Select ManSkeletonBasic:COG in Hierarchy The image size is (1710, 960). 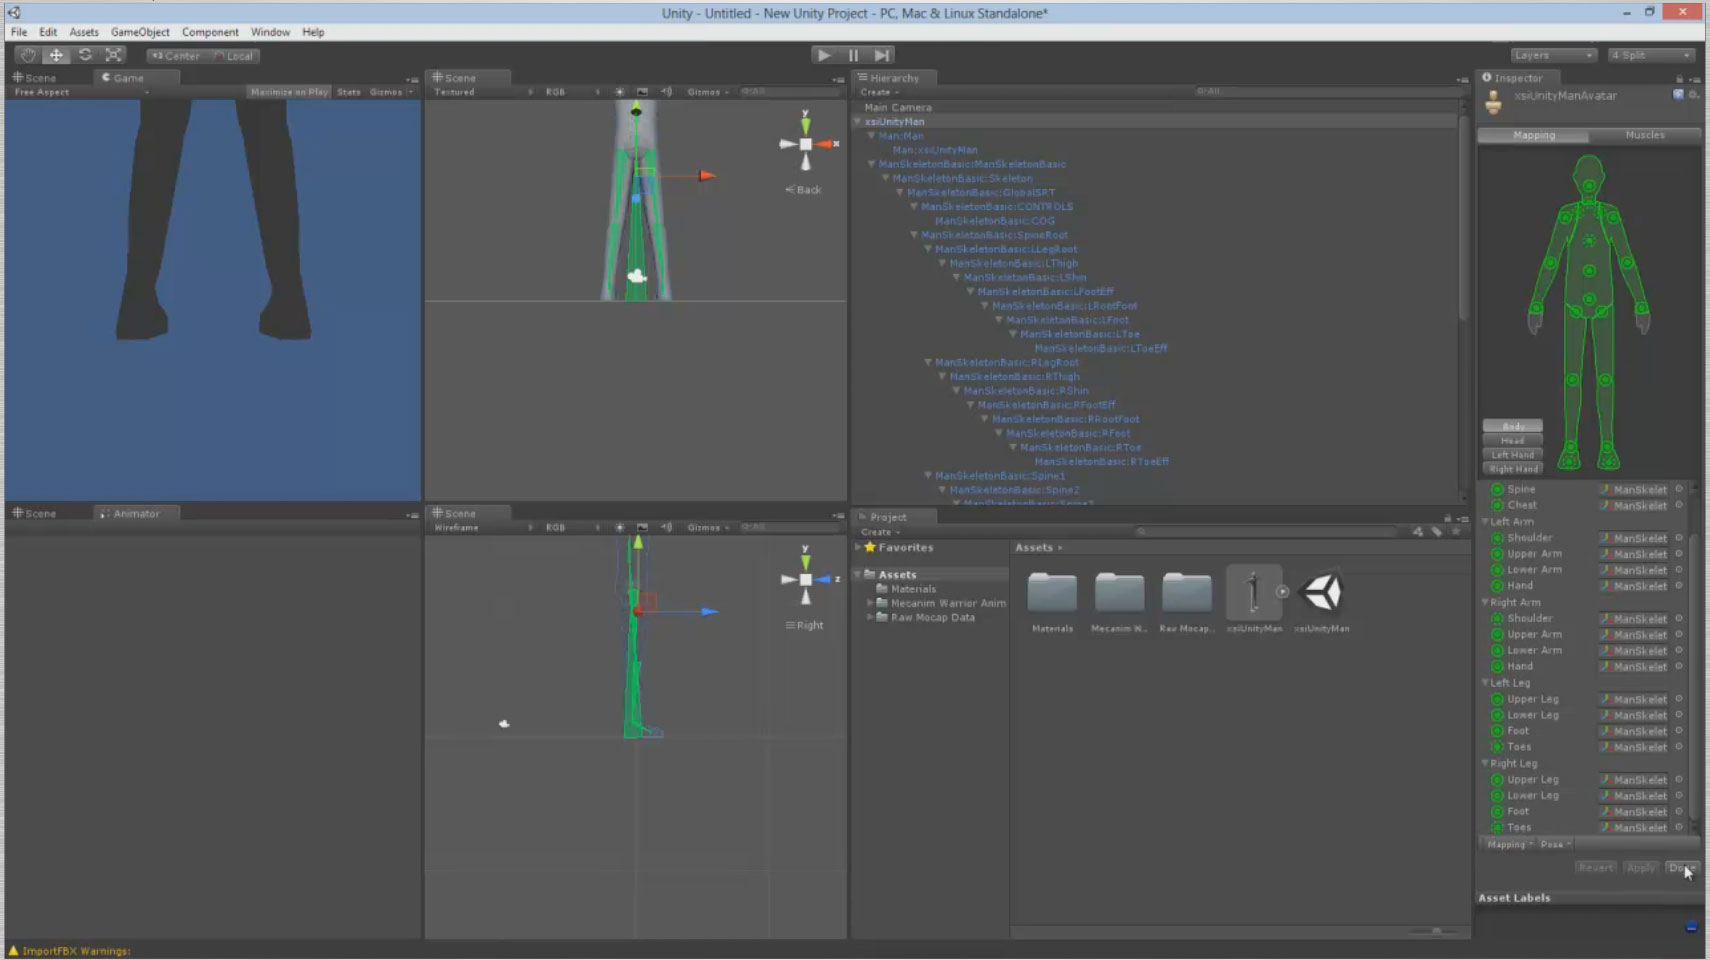point(995,221)
